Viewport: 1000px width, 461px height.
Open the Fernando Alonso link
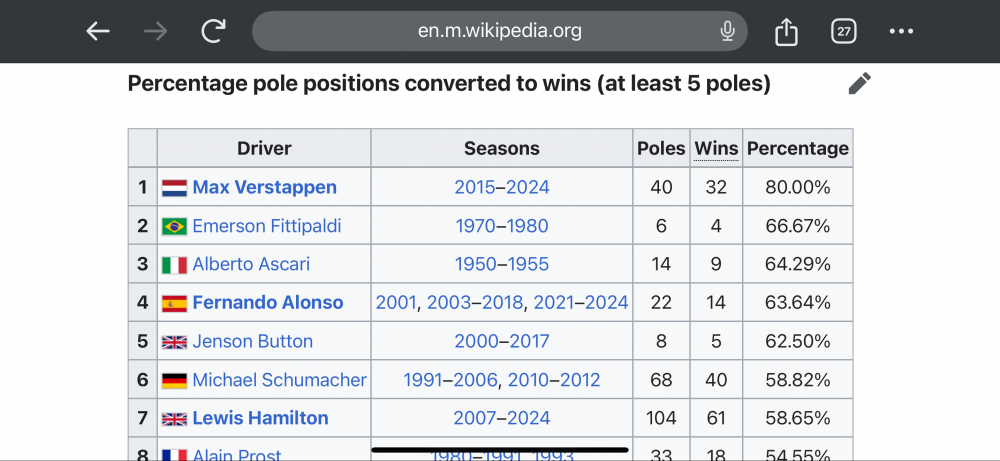267,302
